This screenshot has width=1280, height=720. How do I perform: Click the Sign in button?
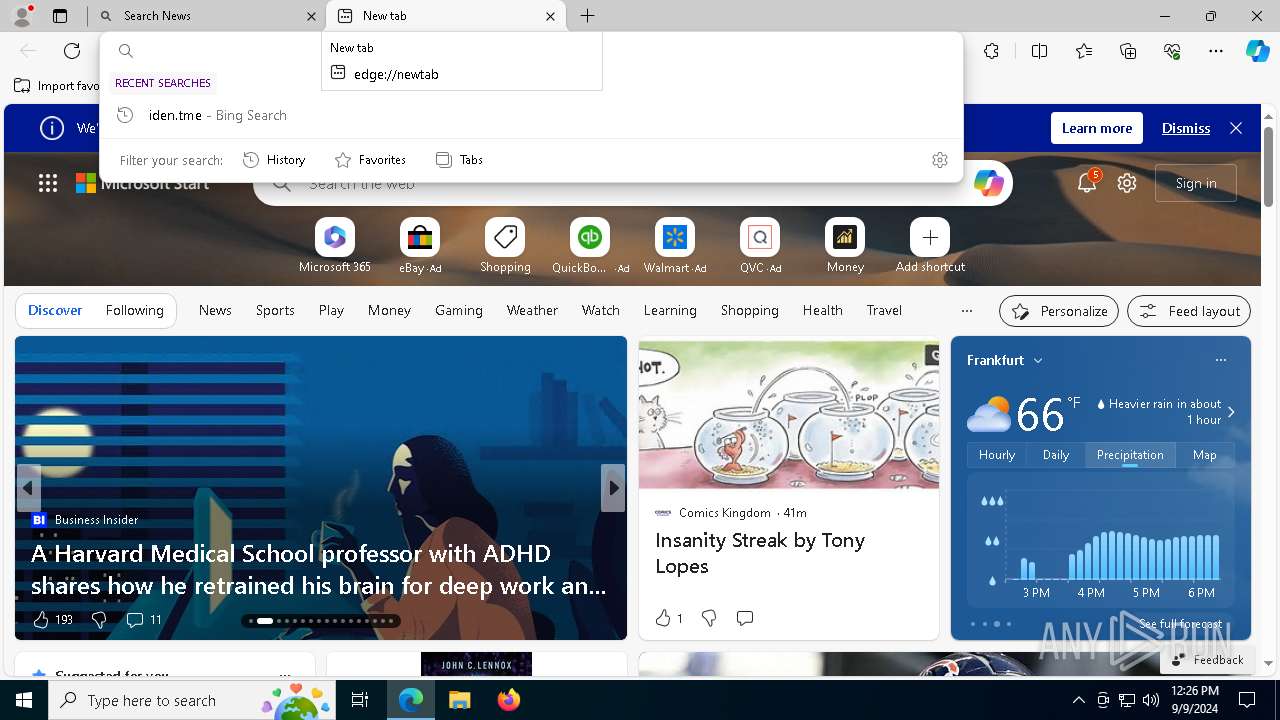[x=1196, y=183]
